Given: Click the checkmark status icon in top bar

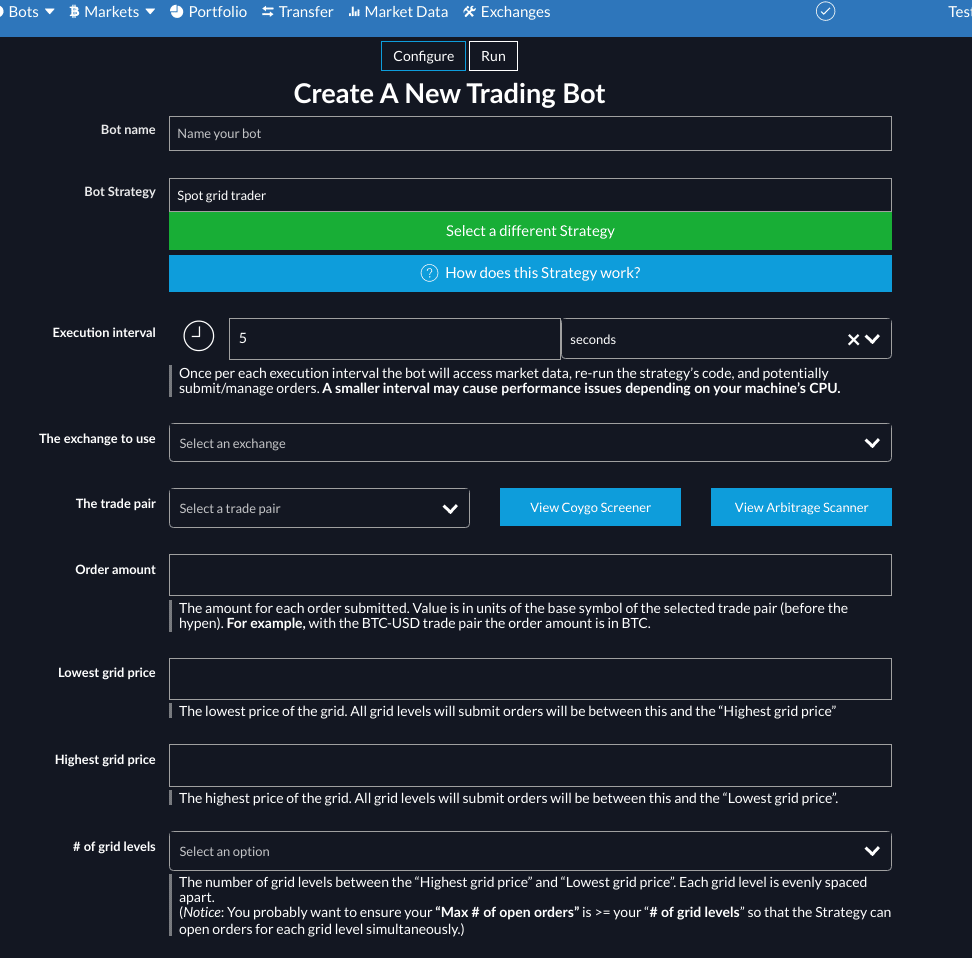Looking at the screenshot, I should click(825, 12).
